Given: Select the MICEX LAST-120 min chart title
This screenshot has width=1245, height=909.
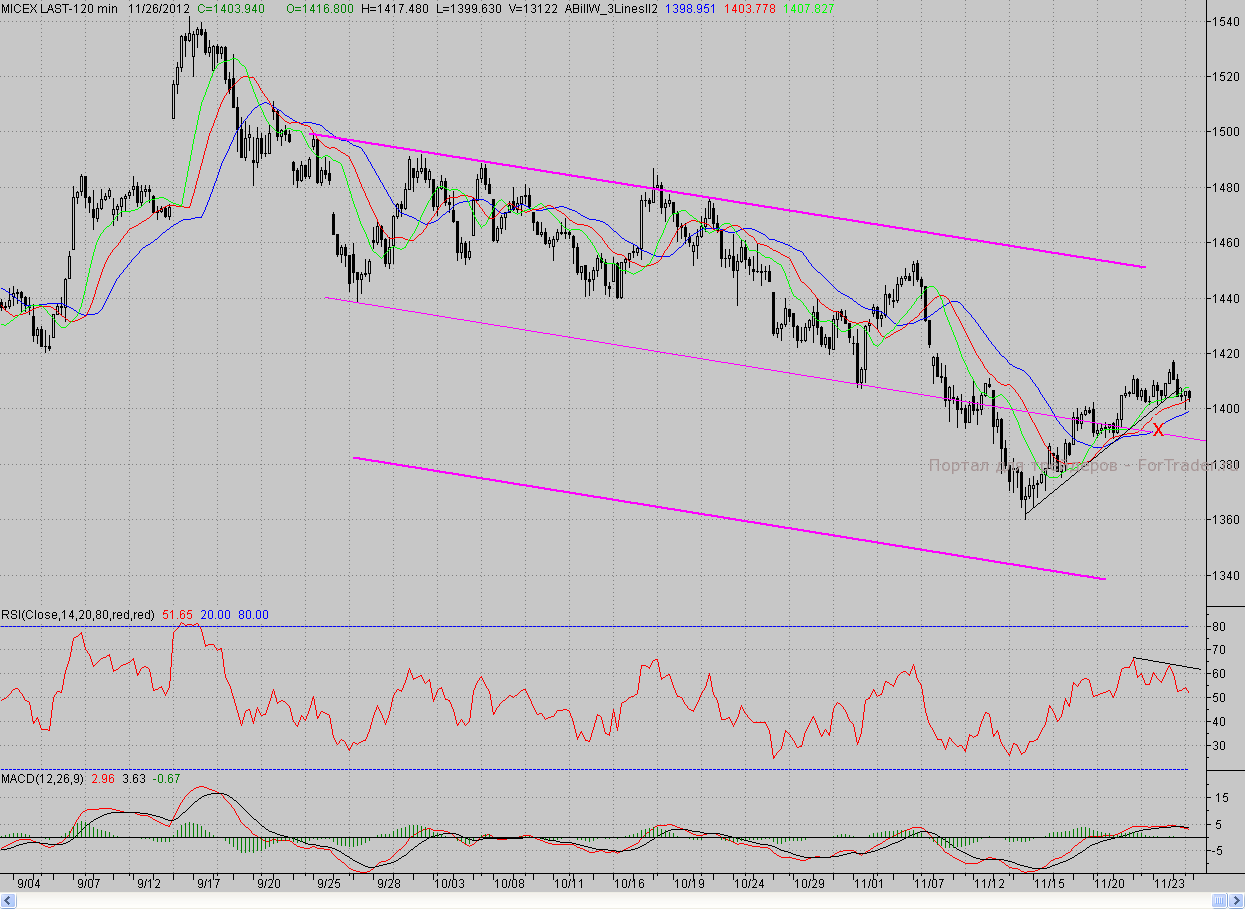Looking at the screenshot, I should pos(59,8).
